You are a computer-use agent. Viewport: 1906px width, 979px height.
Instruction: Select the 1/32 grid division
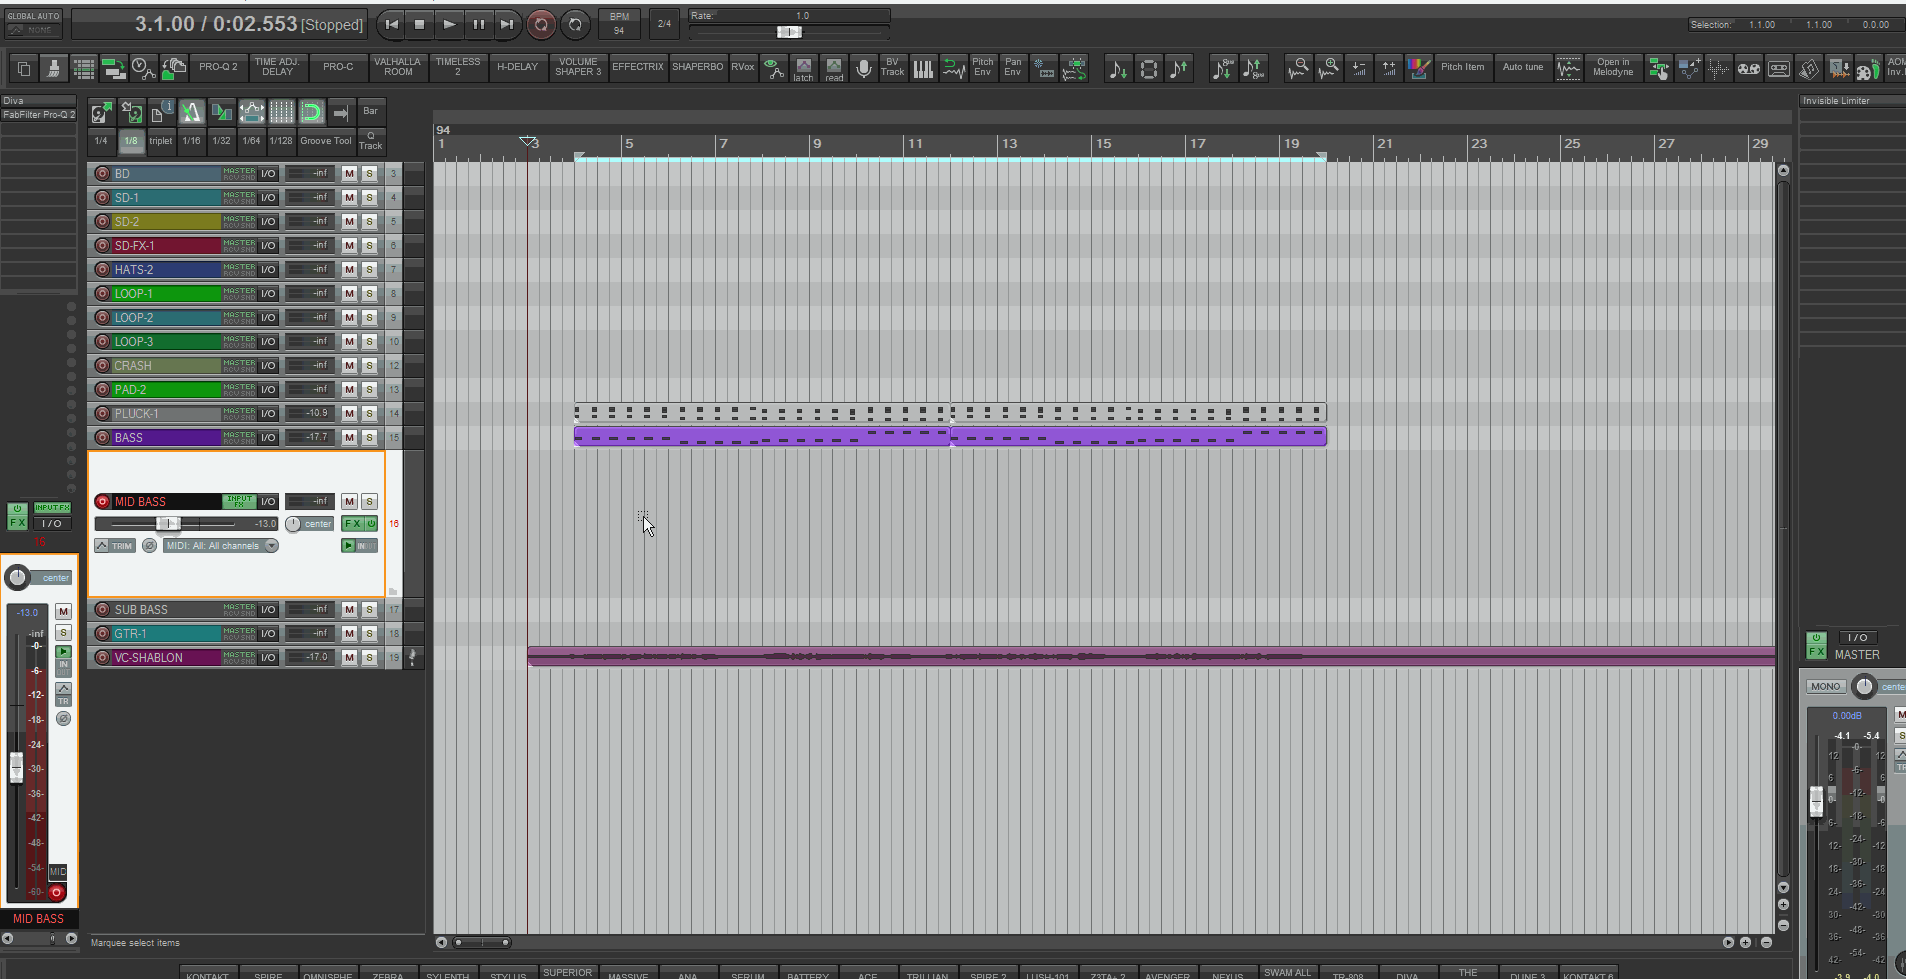point(221,141)
